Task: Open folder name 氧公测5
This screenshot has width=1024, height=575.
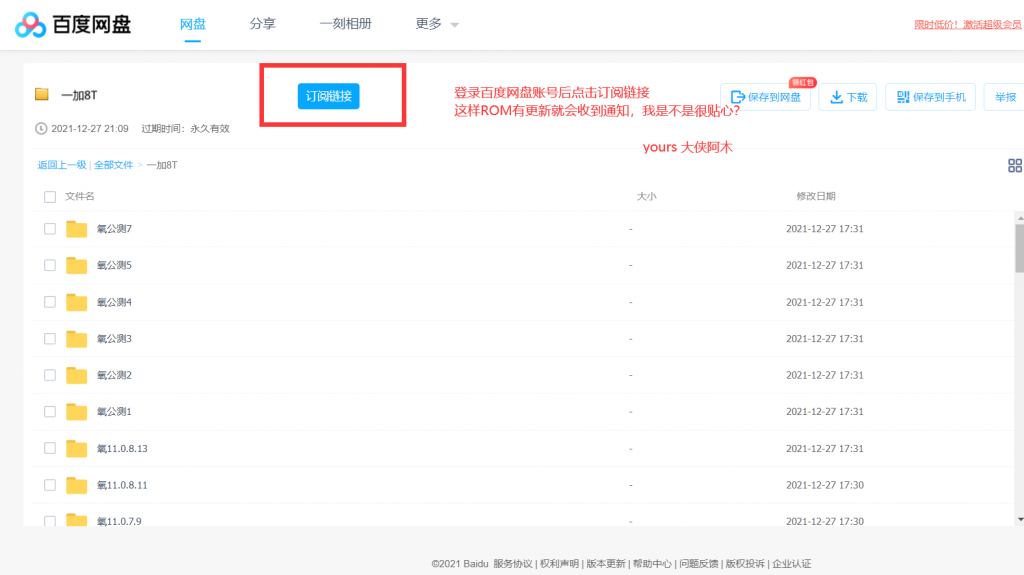Action: (x=114, y=265)
